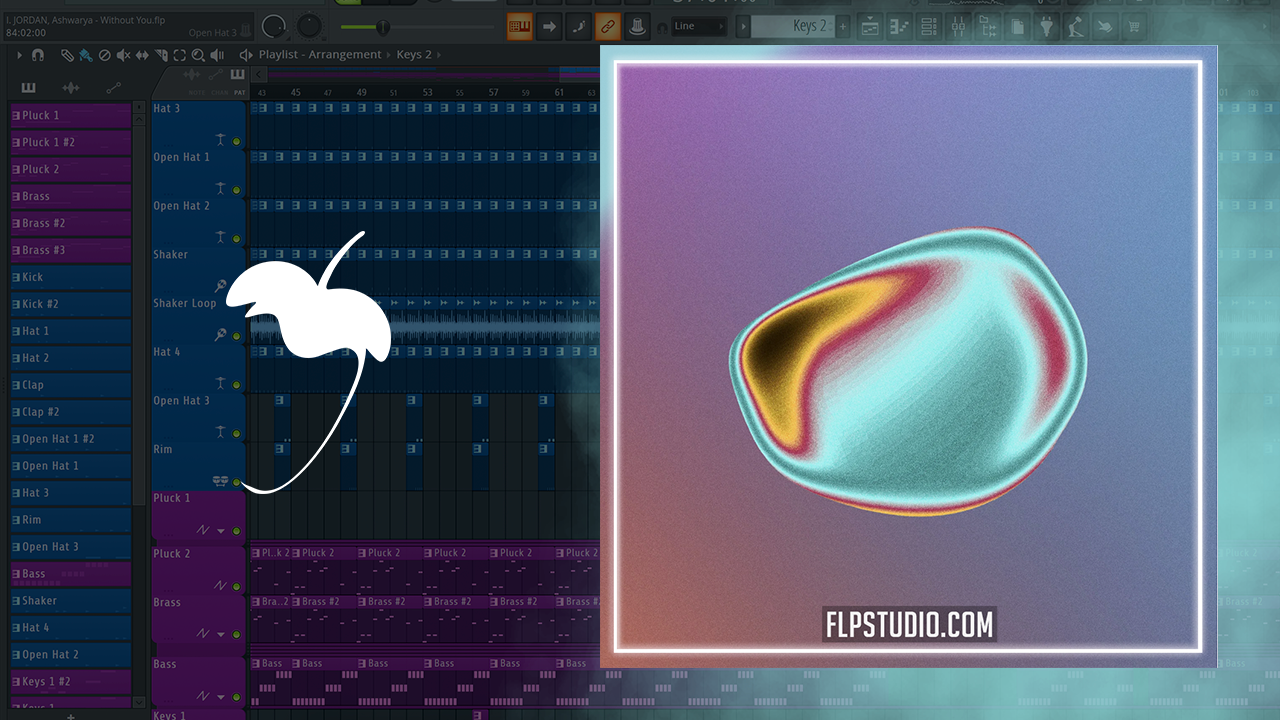
Task: Open the Line snap dropdown
Action: (698, 26)
